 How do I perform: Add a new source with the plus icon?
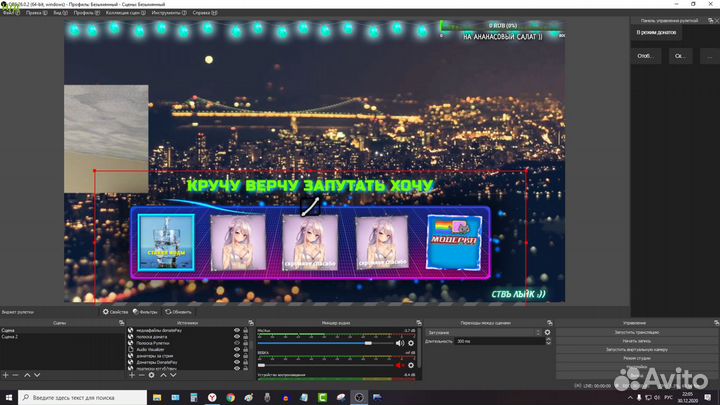coord(130,374)
